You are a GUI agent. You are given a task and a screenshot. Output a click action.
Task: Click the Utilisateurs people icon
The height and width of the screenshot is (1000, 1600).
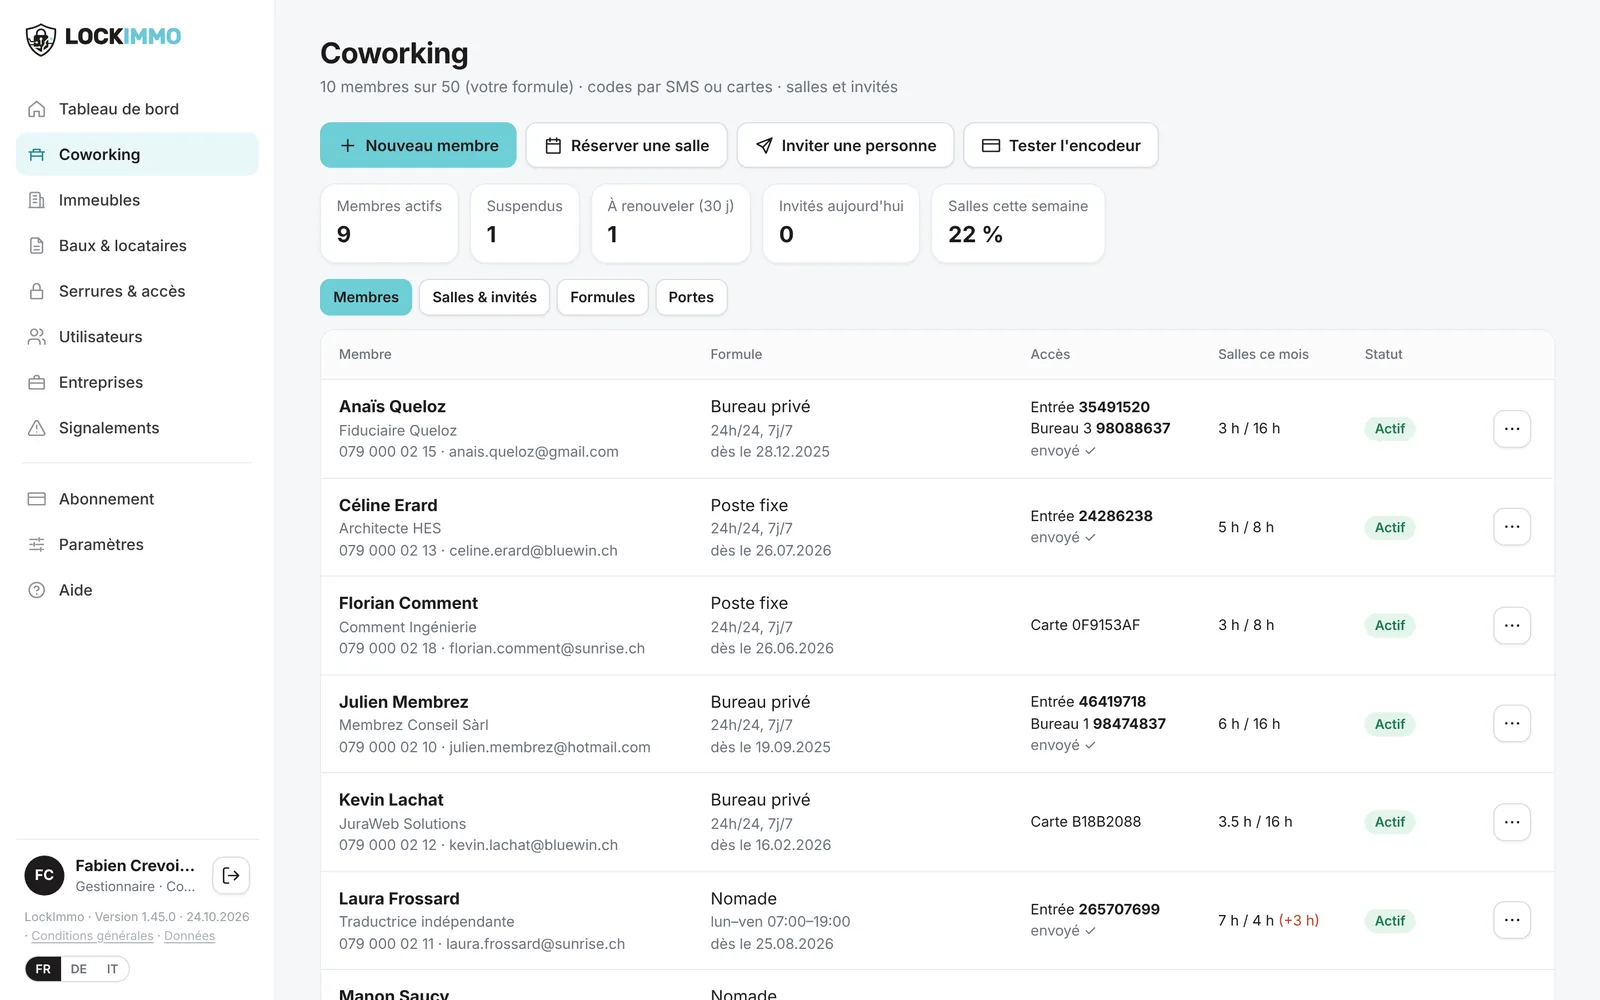pyautogui.click(x=37, y=337)
